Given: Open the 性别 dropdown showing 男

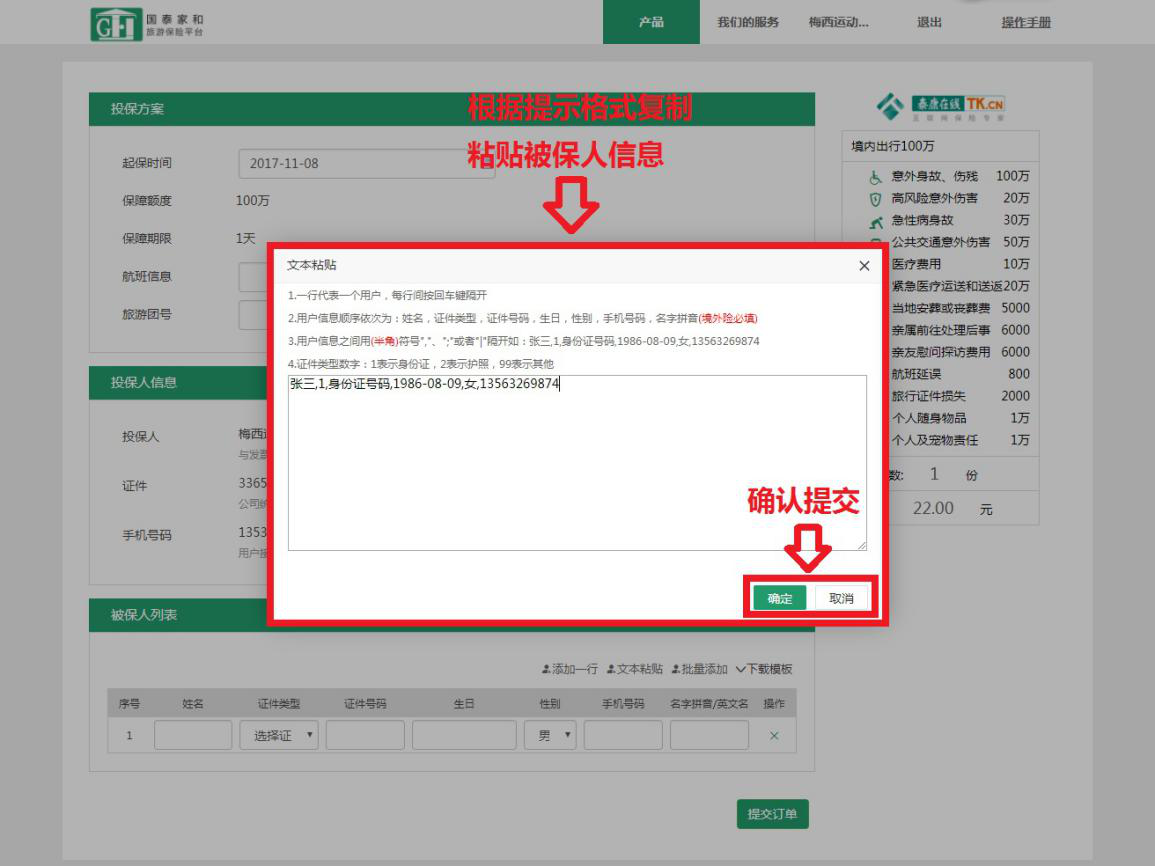Looking at the screenshot, I should click(550, 736).
